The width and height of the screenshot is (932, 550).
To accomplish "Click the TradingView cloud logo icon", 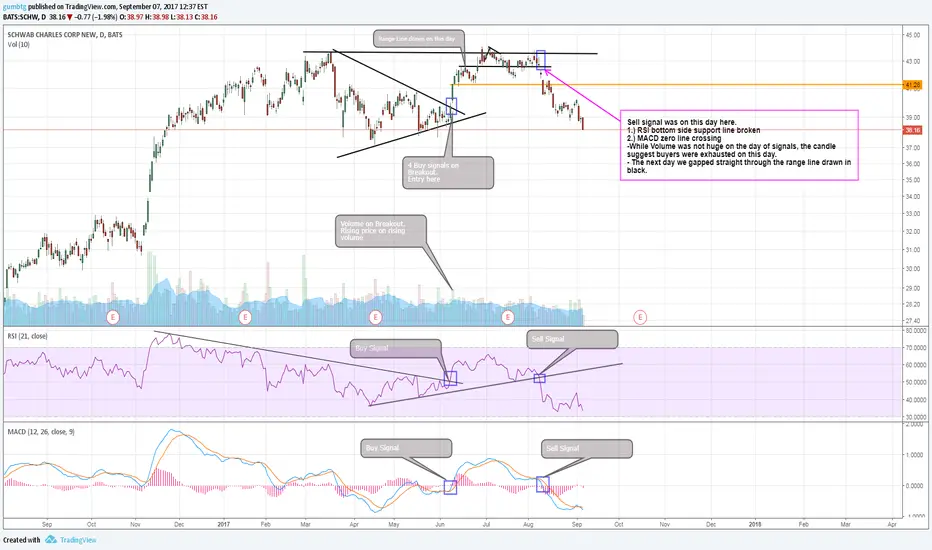I will 51,539.
